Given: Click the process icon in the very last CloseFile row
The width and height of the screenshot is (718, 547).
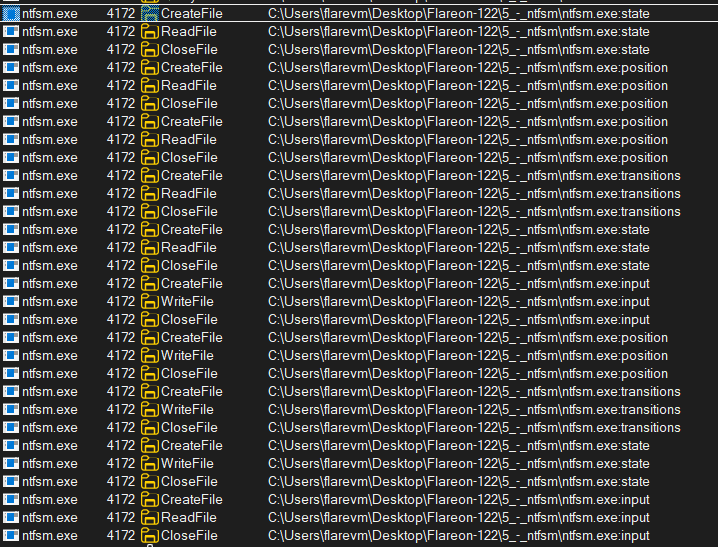Looking at the screenshot, I should pos(11,536).
